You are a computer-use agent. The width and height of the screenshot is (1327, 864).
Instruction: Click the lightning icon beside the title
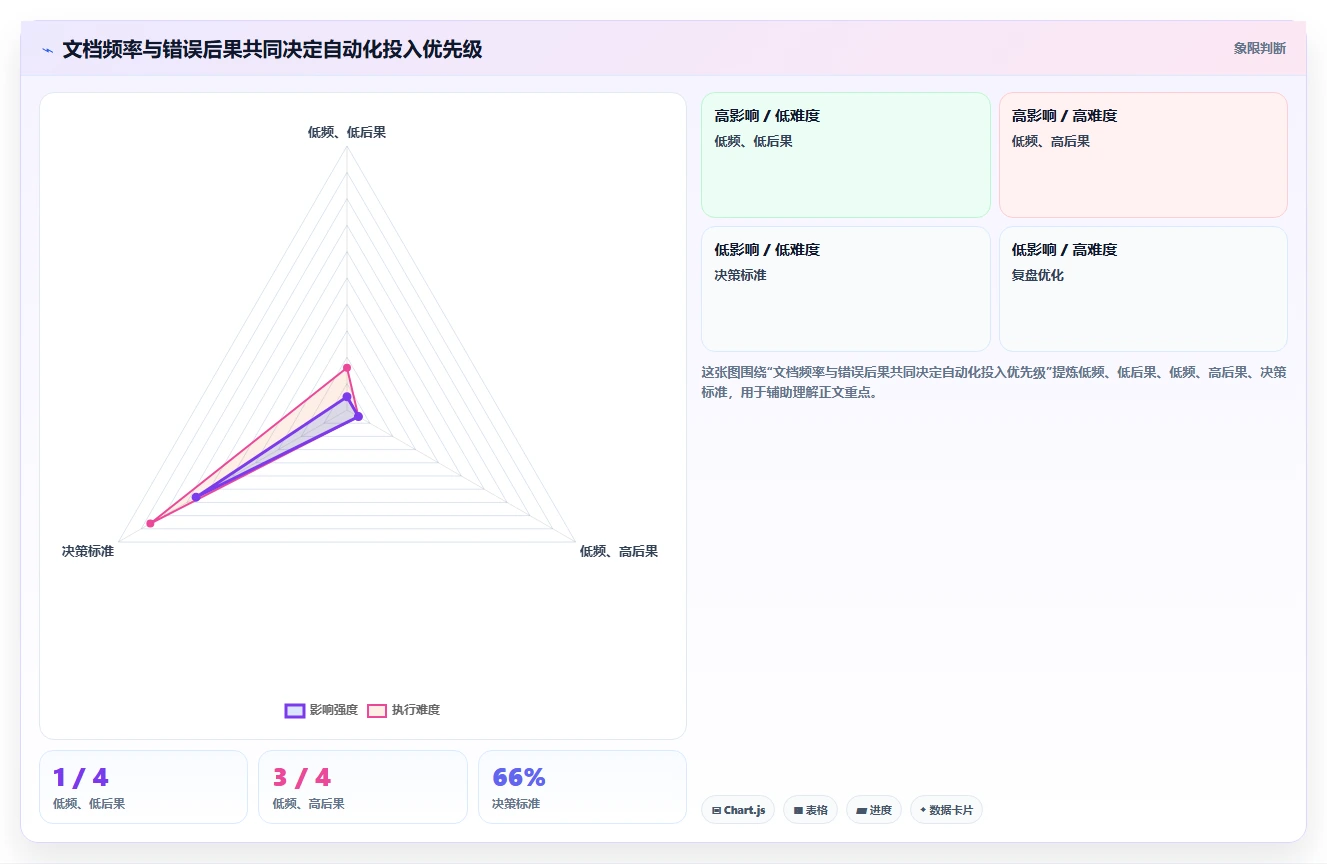pos(47,50)
